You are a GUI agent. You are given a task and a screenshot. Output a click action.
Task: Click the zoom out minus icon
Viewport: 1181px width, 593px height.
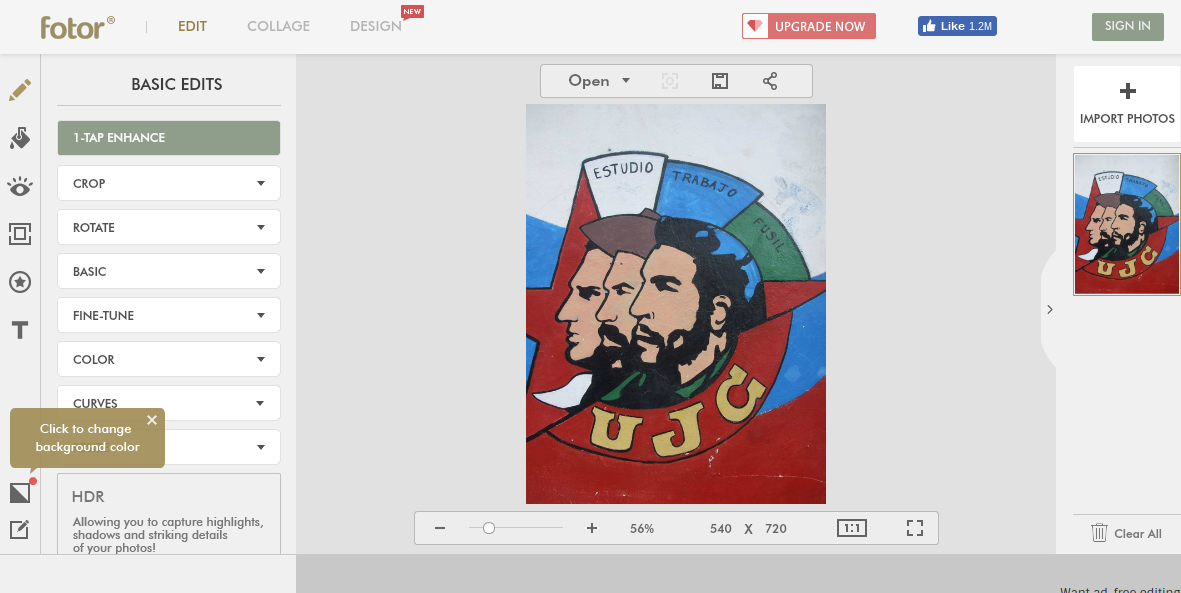(440, 528)
